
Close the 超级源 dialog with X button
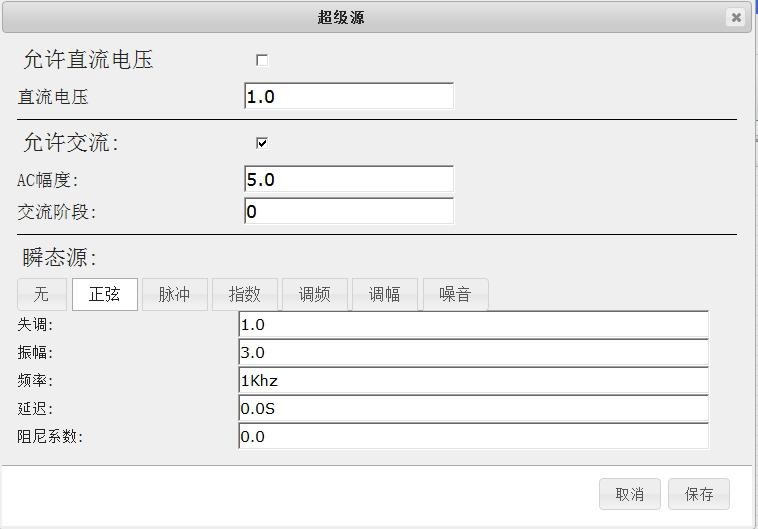coord(736,18)
